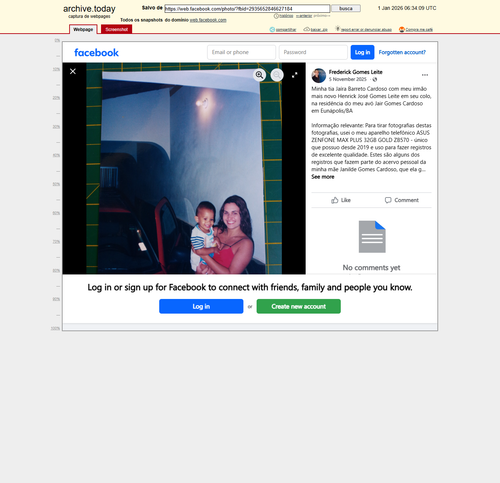Open Frederick Gomes Leite's profile picture
The image size is (500, 483).
coord(319,76)
